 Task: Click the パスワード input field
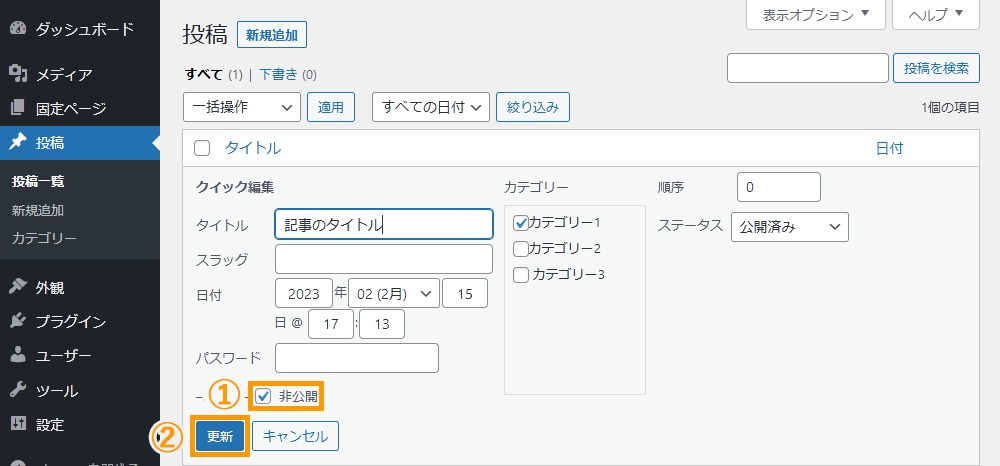click(x=357, y=358)
